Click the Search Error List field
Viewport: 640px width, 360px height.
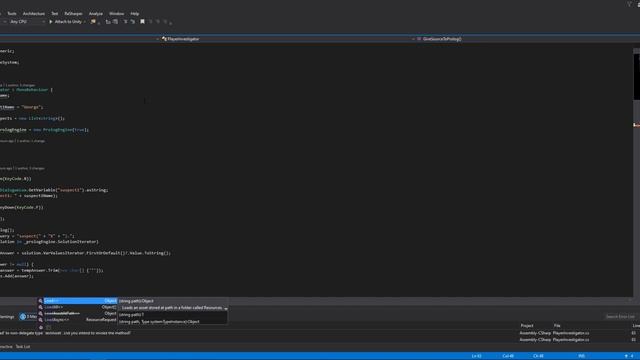(x=620, y=317)
